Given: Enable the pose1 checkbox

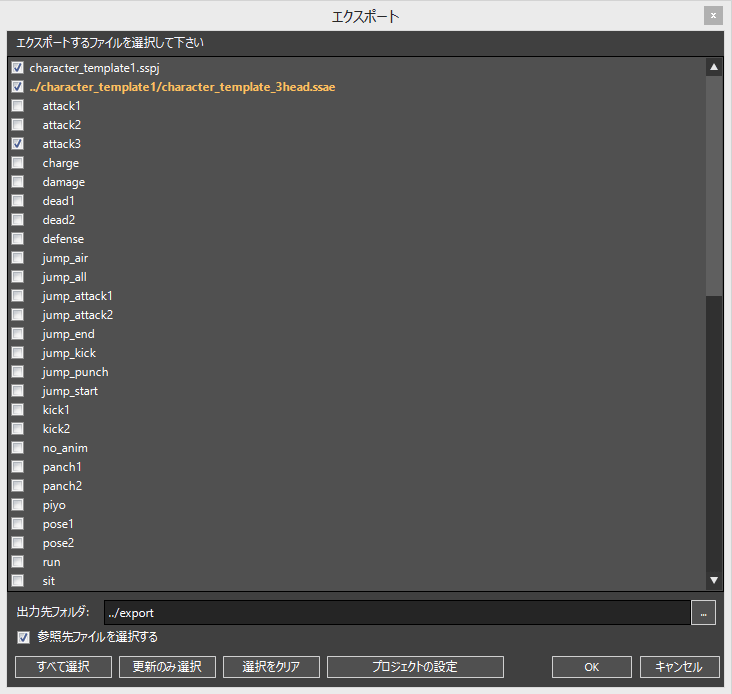Looking at the screenshot, I should pos(18,524).
